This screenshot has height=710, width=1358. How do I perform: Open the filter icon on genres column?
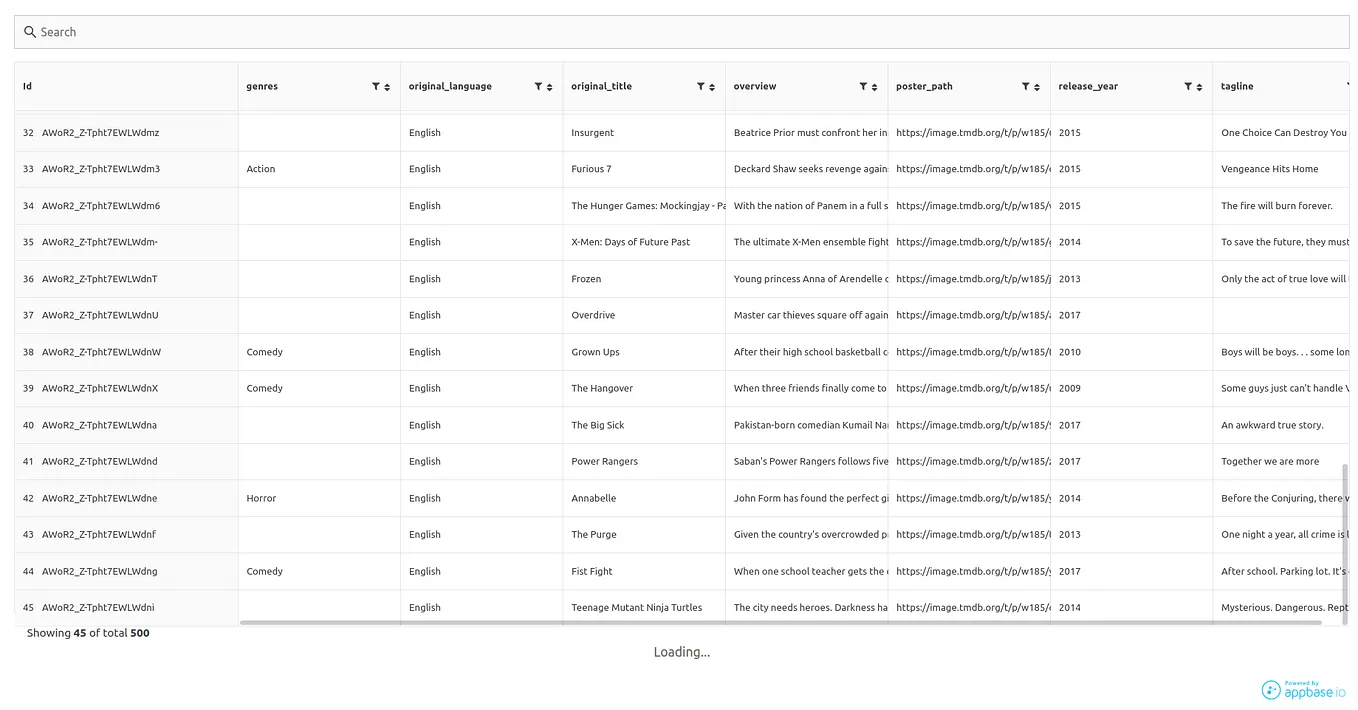coord(374,86)
